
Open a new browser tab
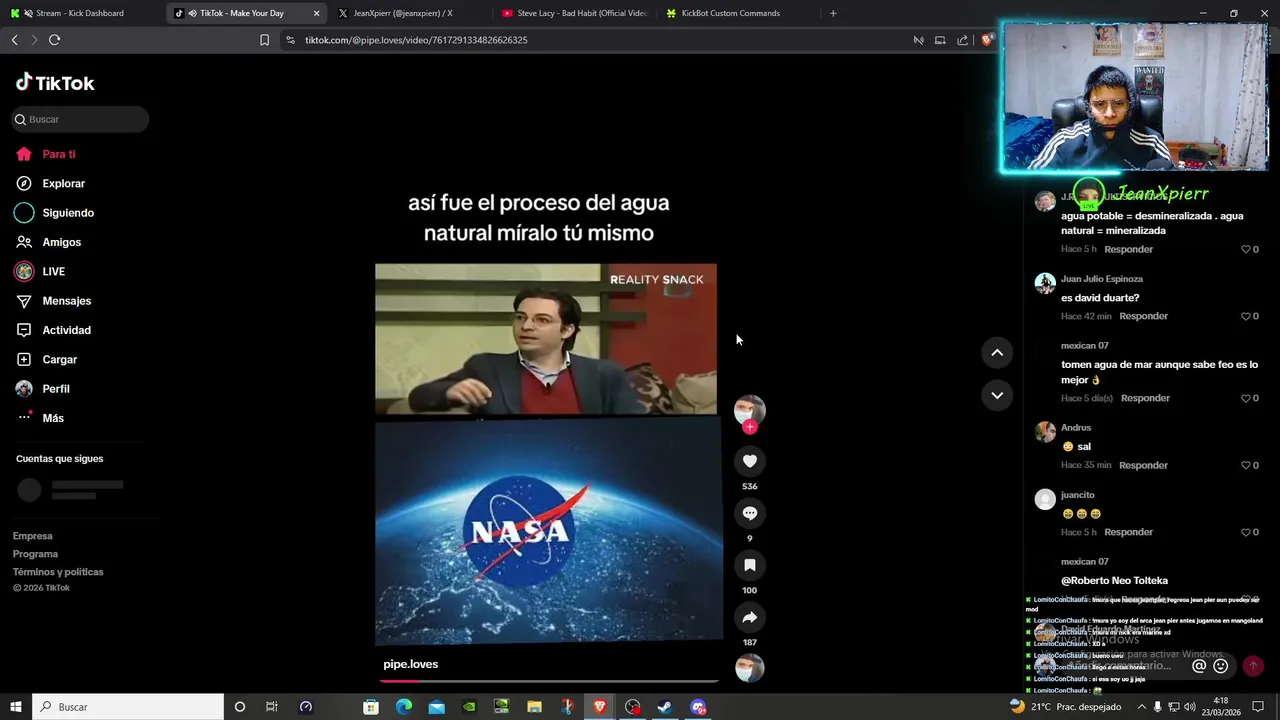833,13
